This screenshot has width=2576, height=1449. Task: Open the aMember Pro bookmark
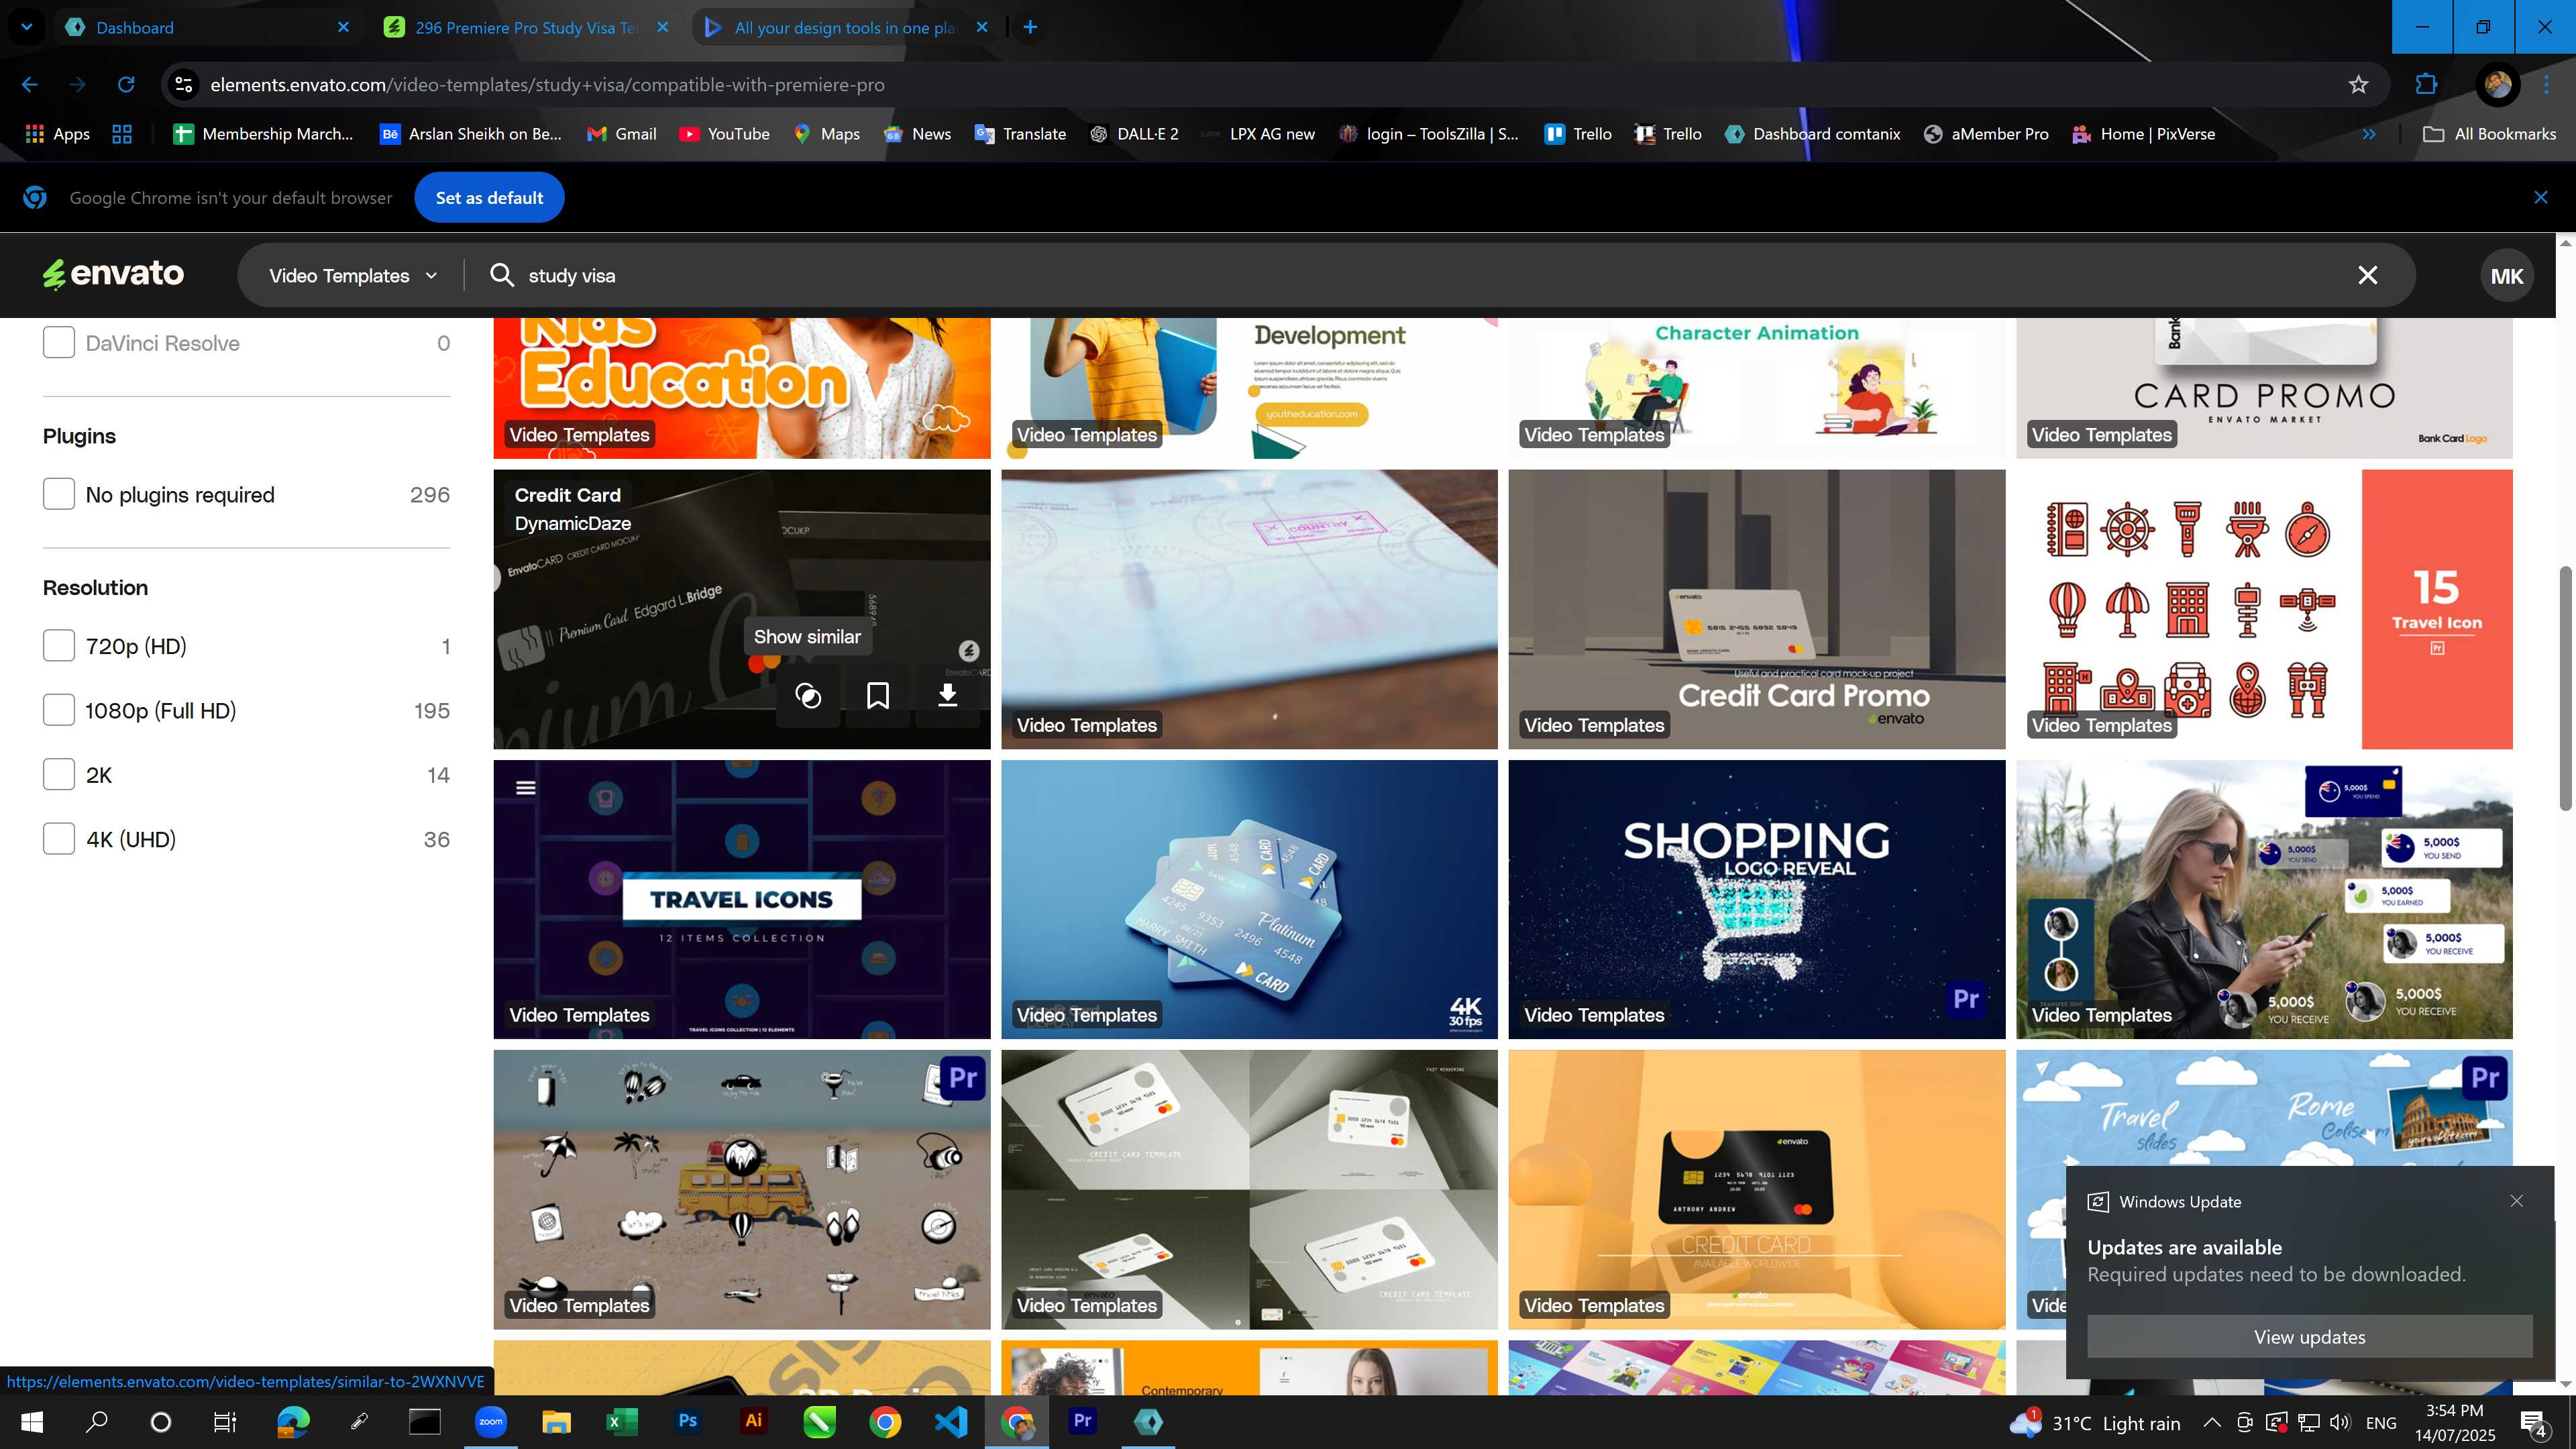[1986, 134]
